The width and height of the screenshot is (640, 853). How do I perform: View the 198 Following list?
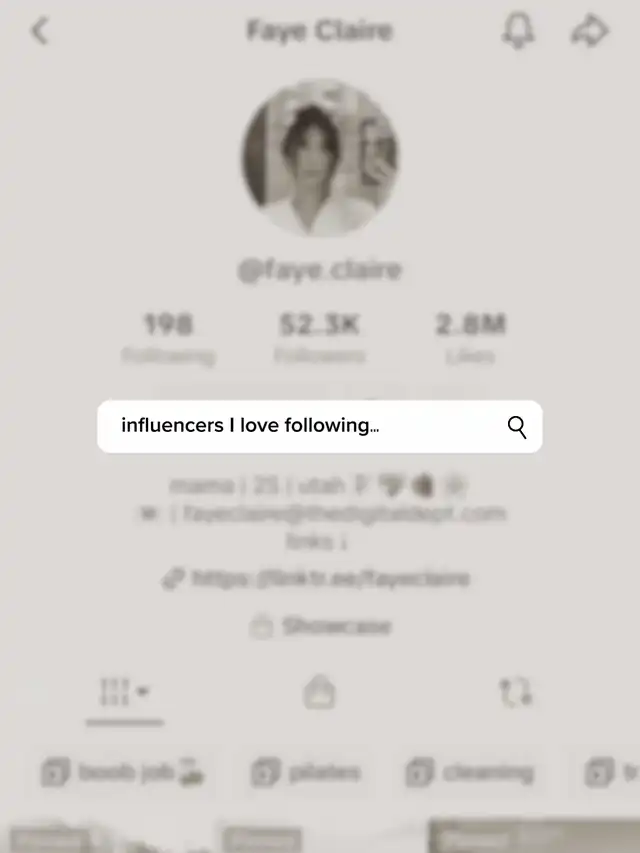(168, 337)
